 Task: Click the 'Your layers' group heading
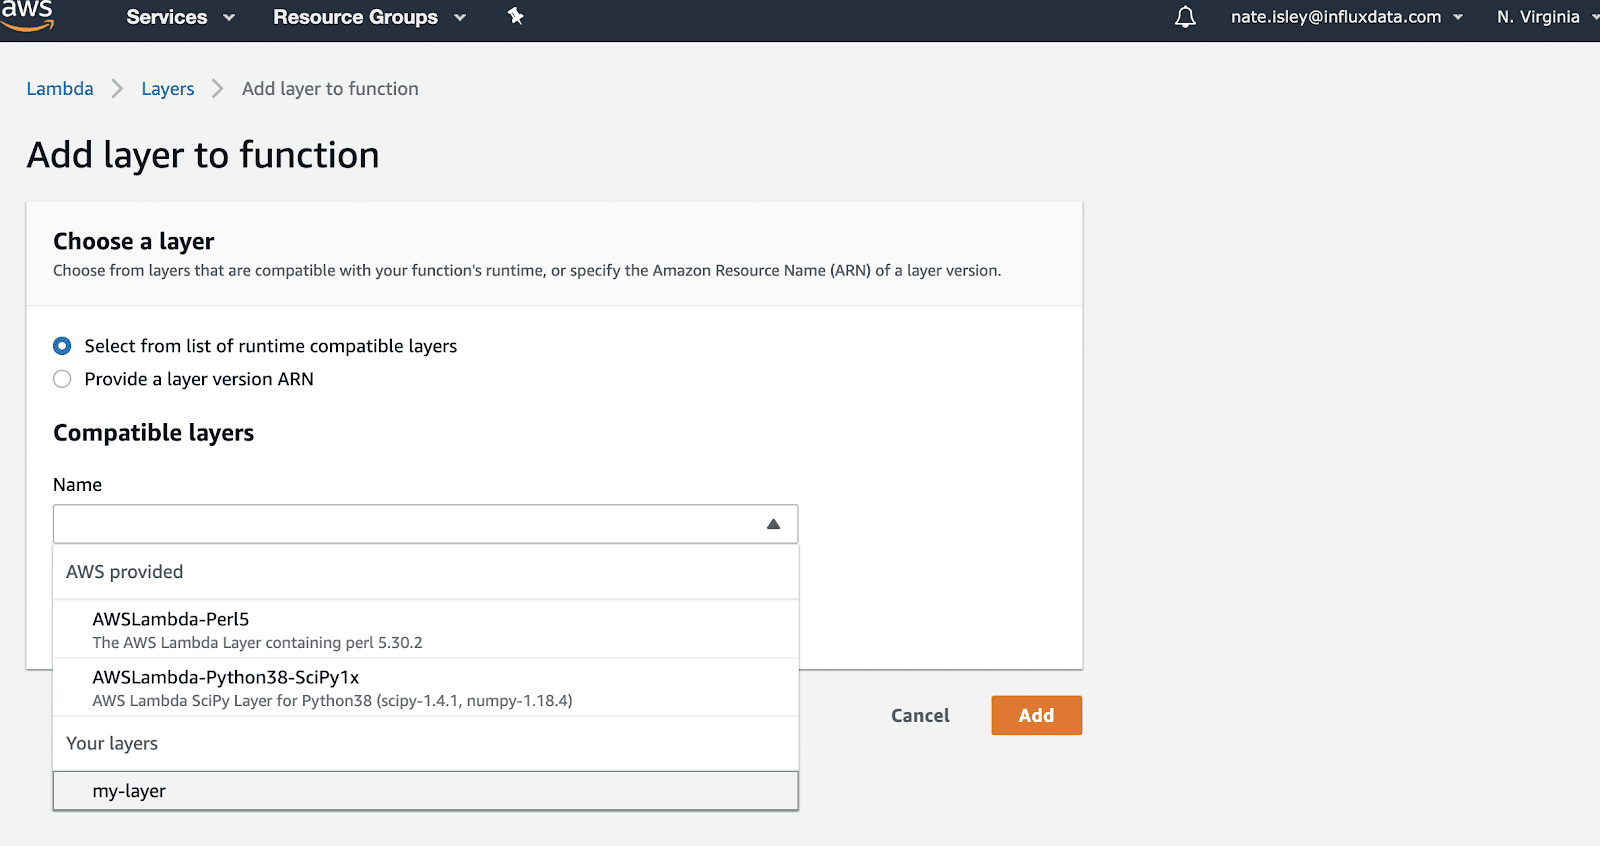coord(112,743)
